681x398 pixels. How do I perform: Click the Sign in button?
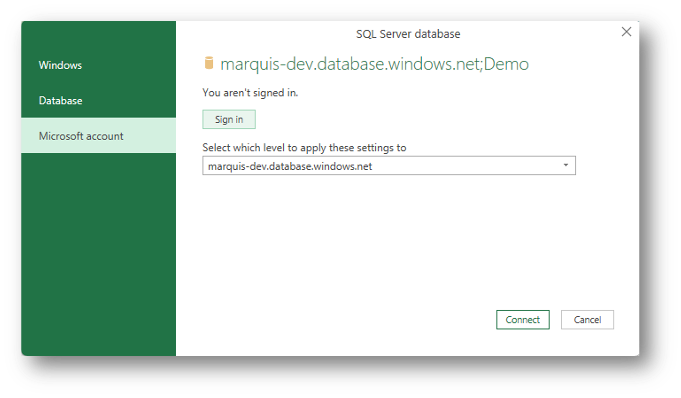[229, 119]
